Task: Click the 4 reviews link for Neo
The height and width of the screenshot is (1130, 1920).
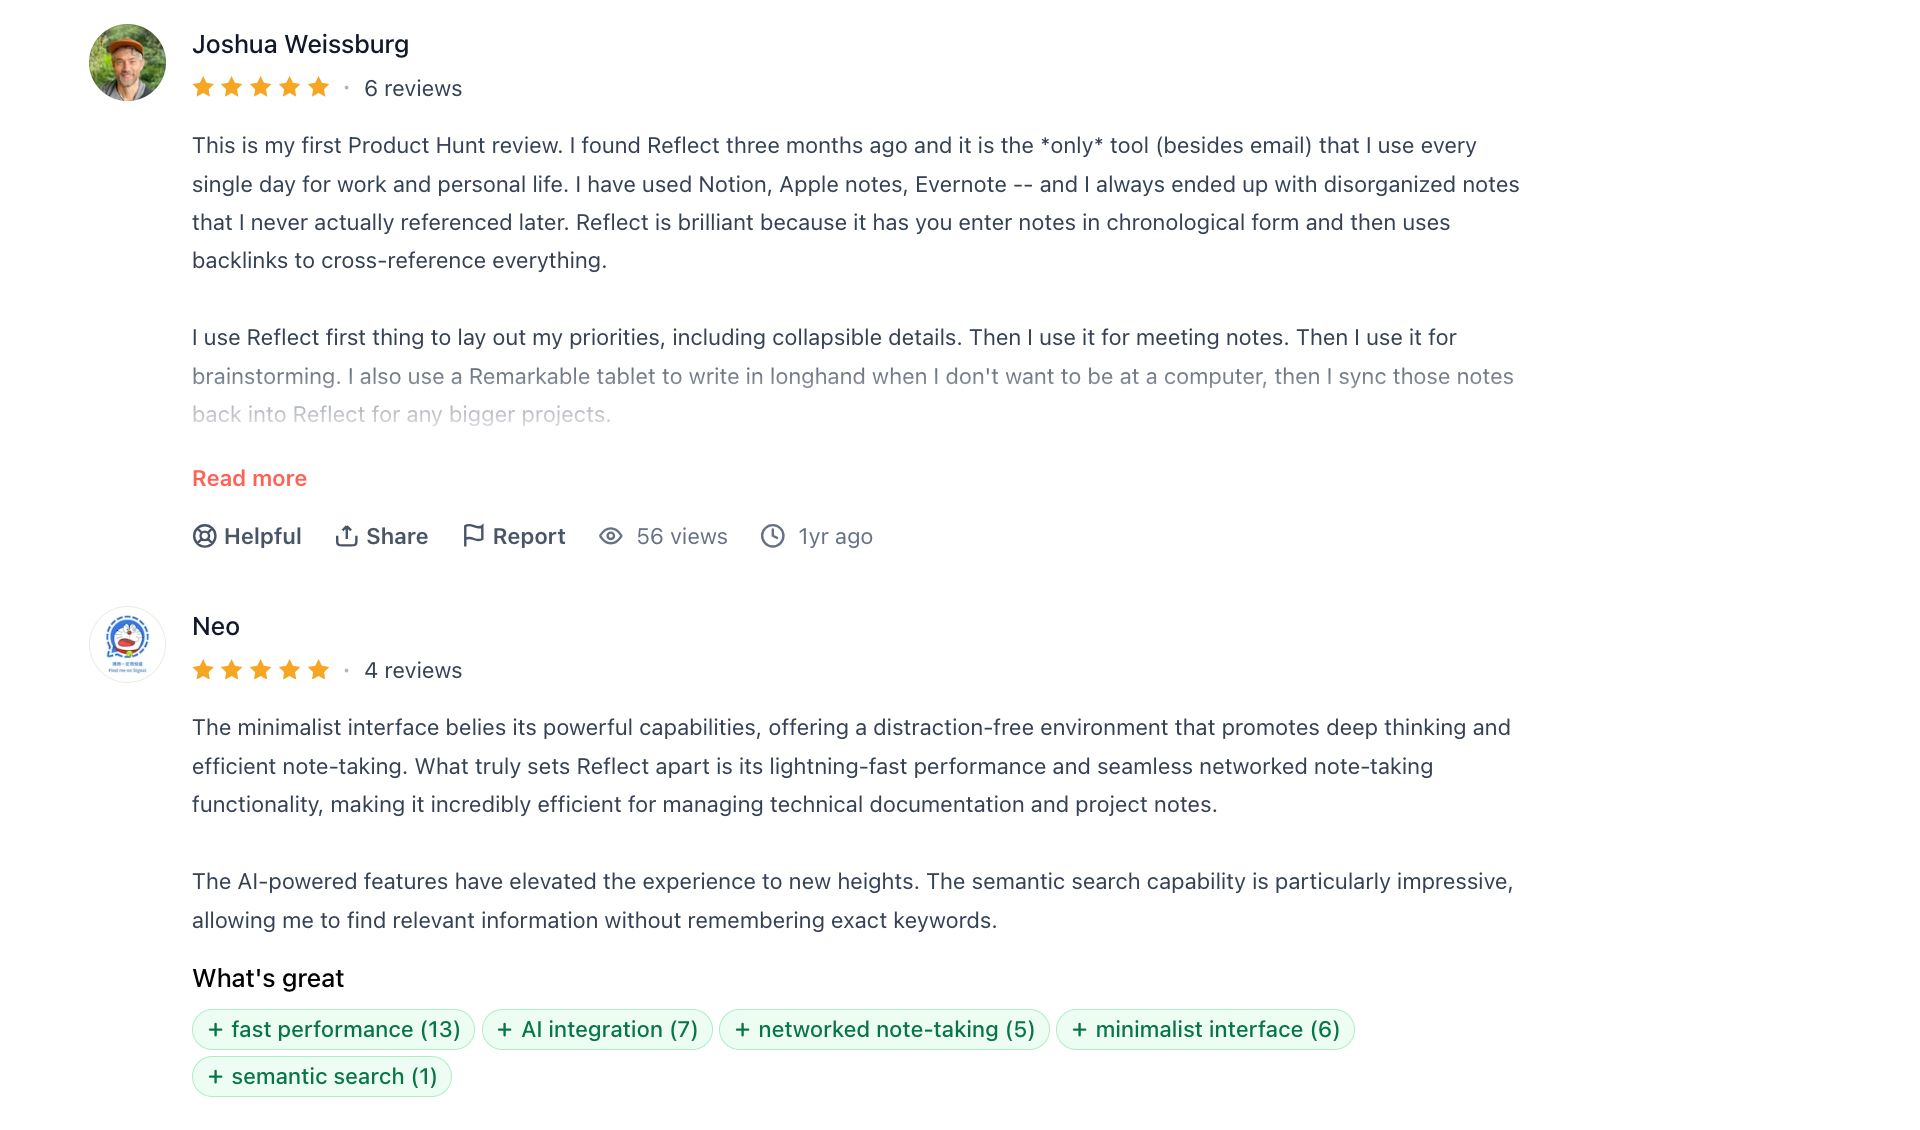Action: click(412, 670)
